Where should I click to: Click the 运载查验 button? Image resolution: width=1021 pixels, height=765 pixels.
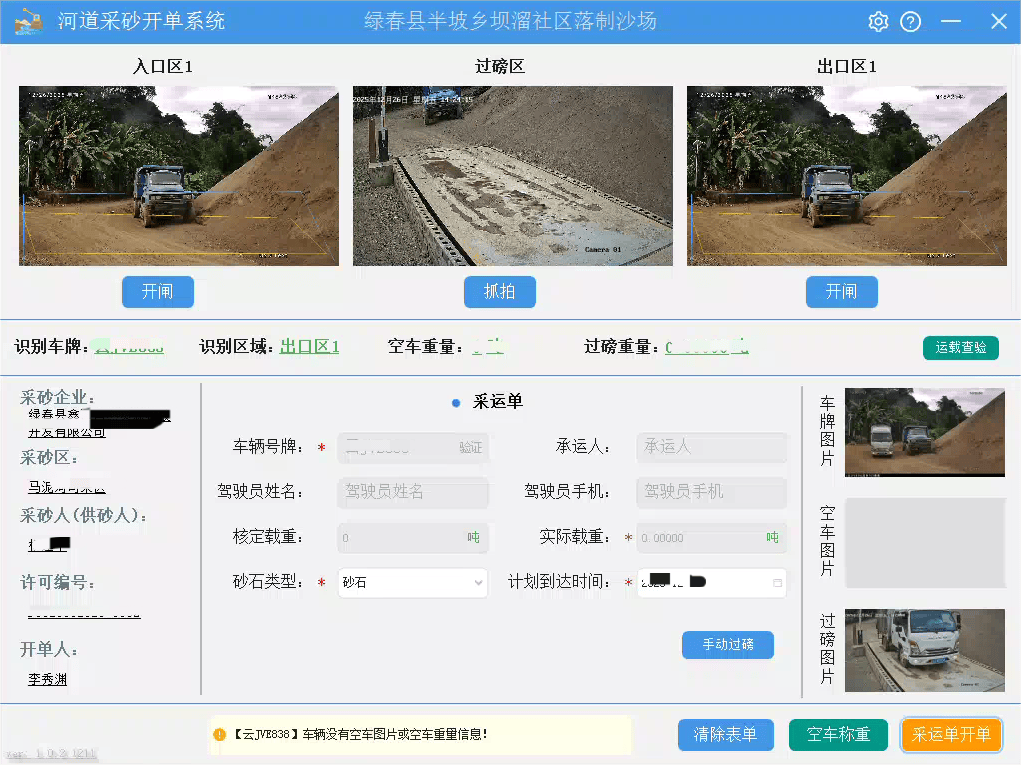pos(960,348)
